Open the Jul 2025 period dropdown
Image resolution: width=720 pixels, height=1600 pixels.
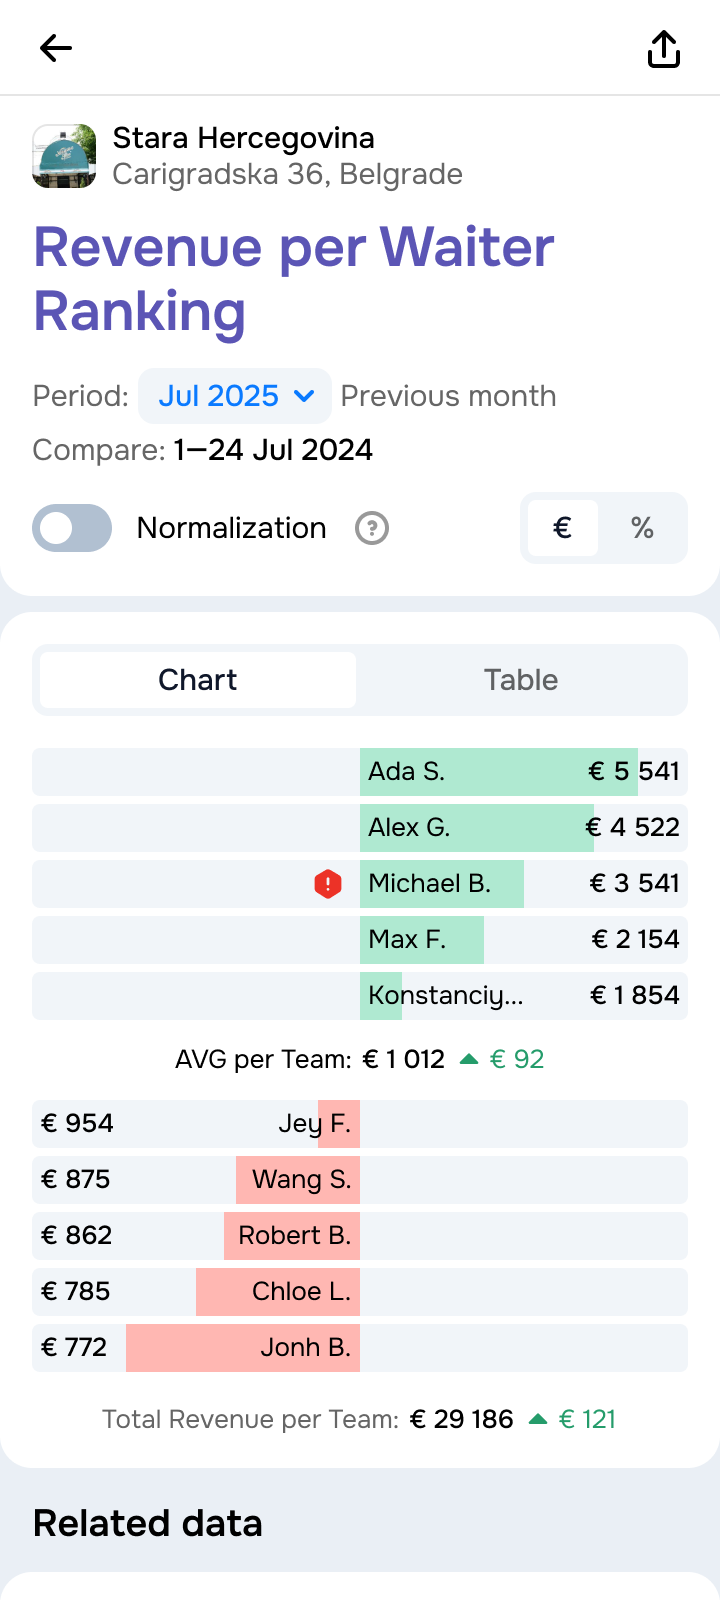pos(220,396)
